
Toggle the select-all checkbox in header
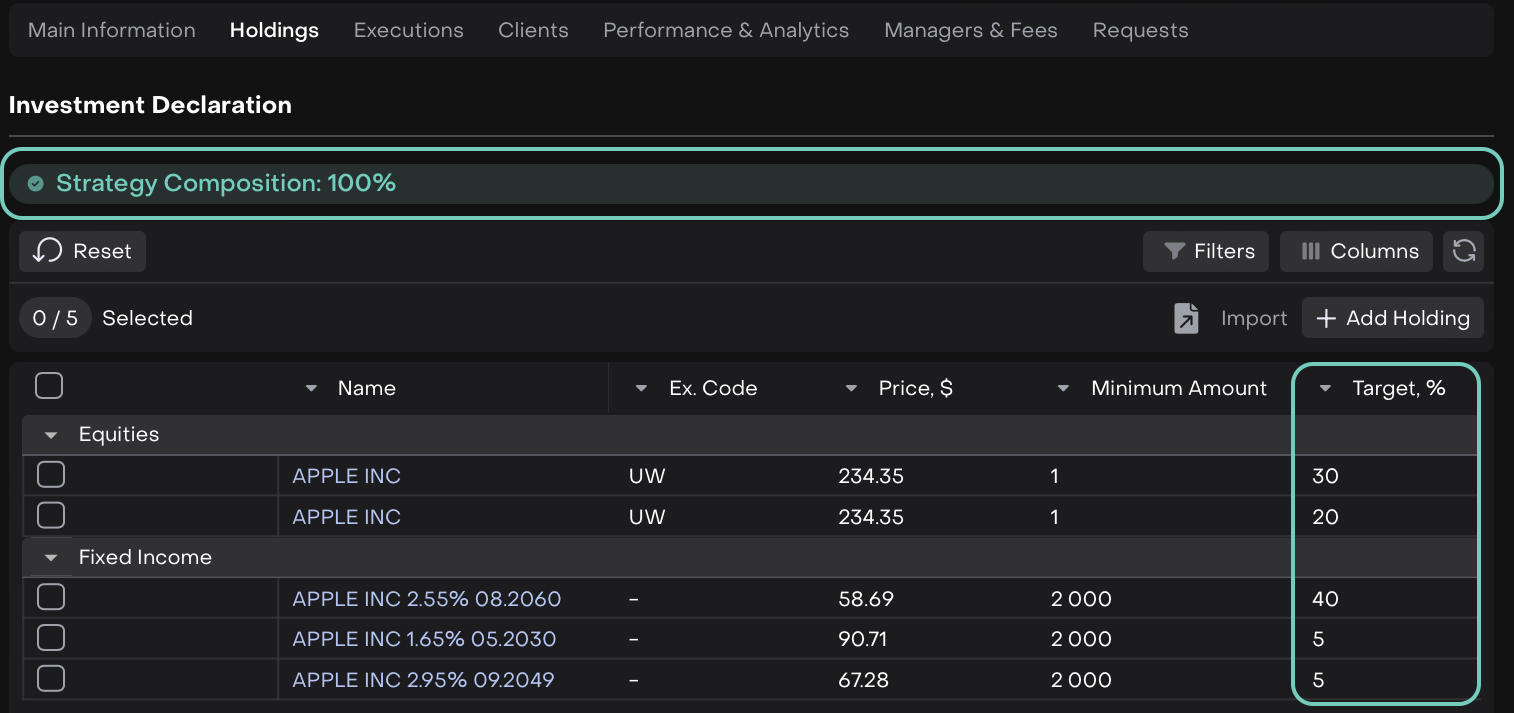click(49, 386)
